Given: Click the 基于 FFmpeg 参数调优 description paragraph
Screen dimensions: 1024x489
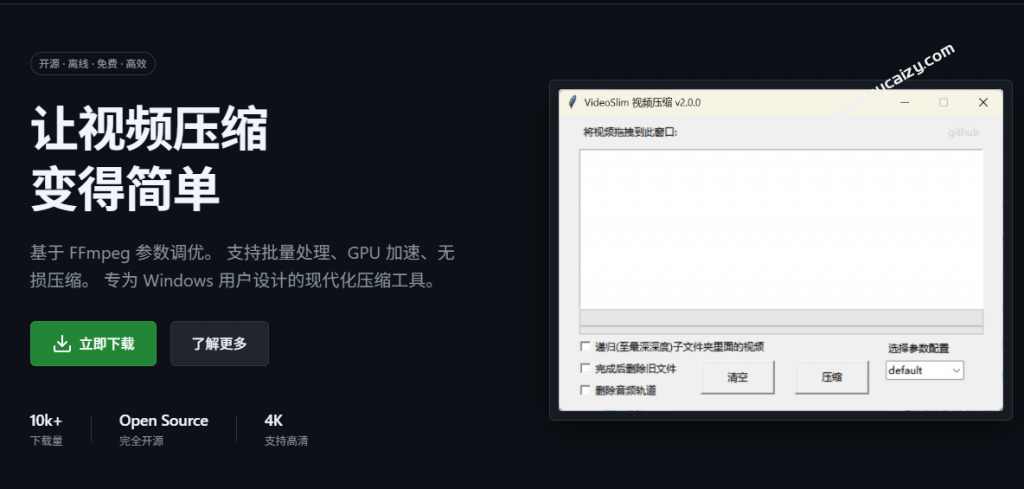Looking at the screenshot, I should (242, 266).
